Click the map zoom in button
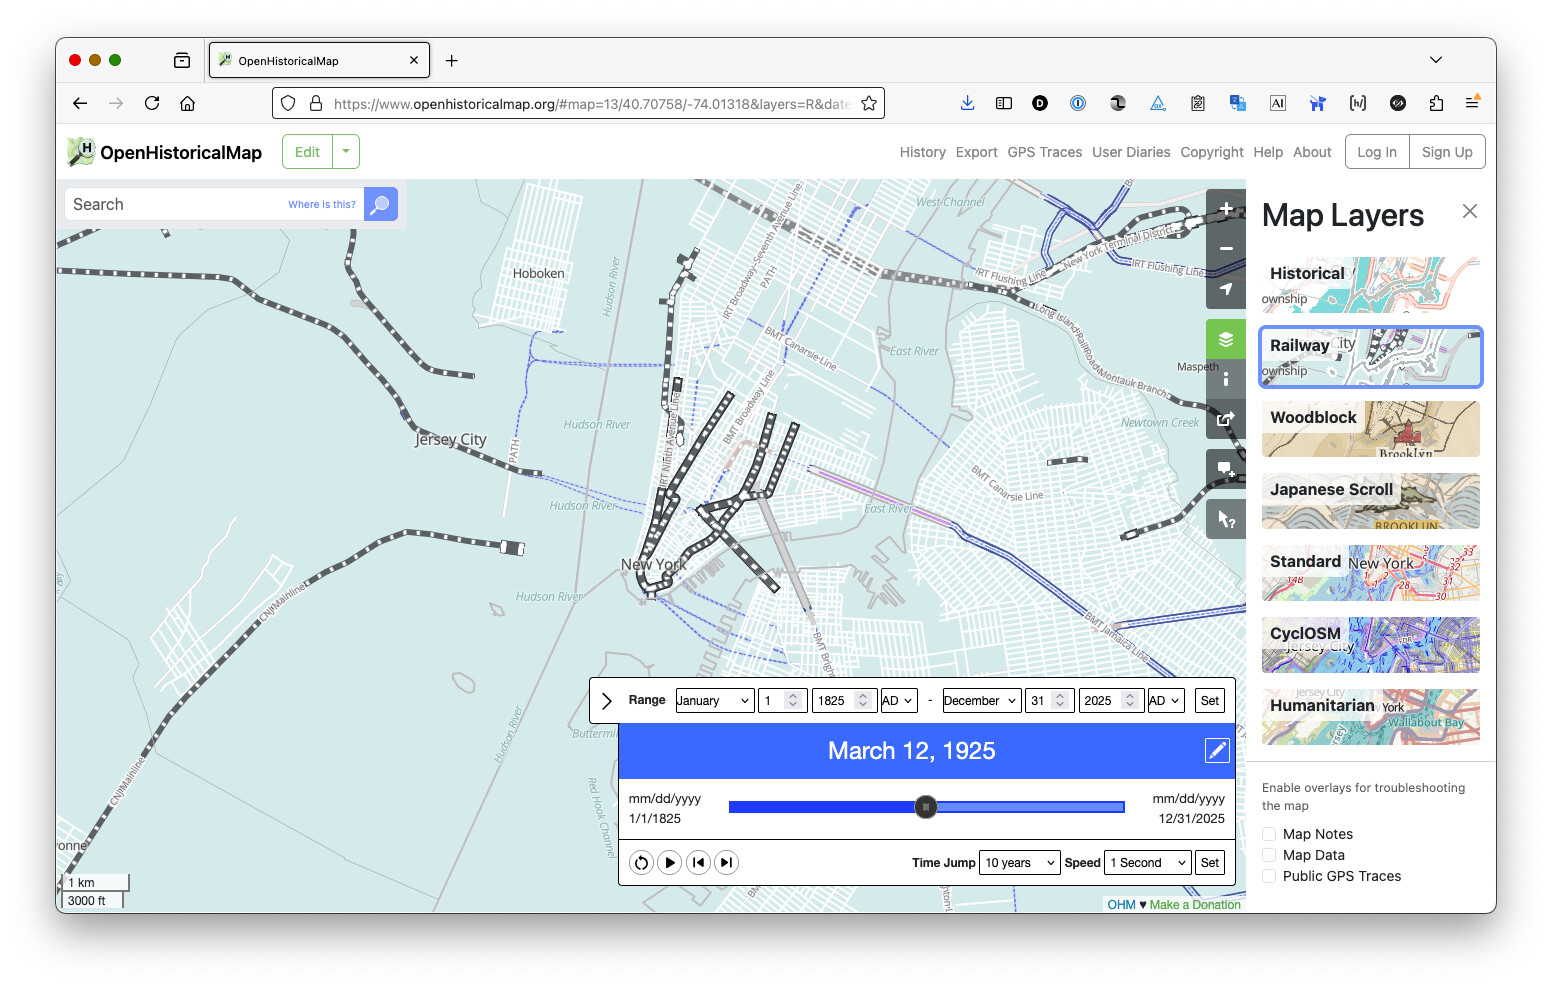Viewport: 1552px width, 987px height. point(1226,209)
